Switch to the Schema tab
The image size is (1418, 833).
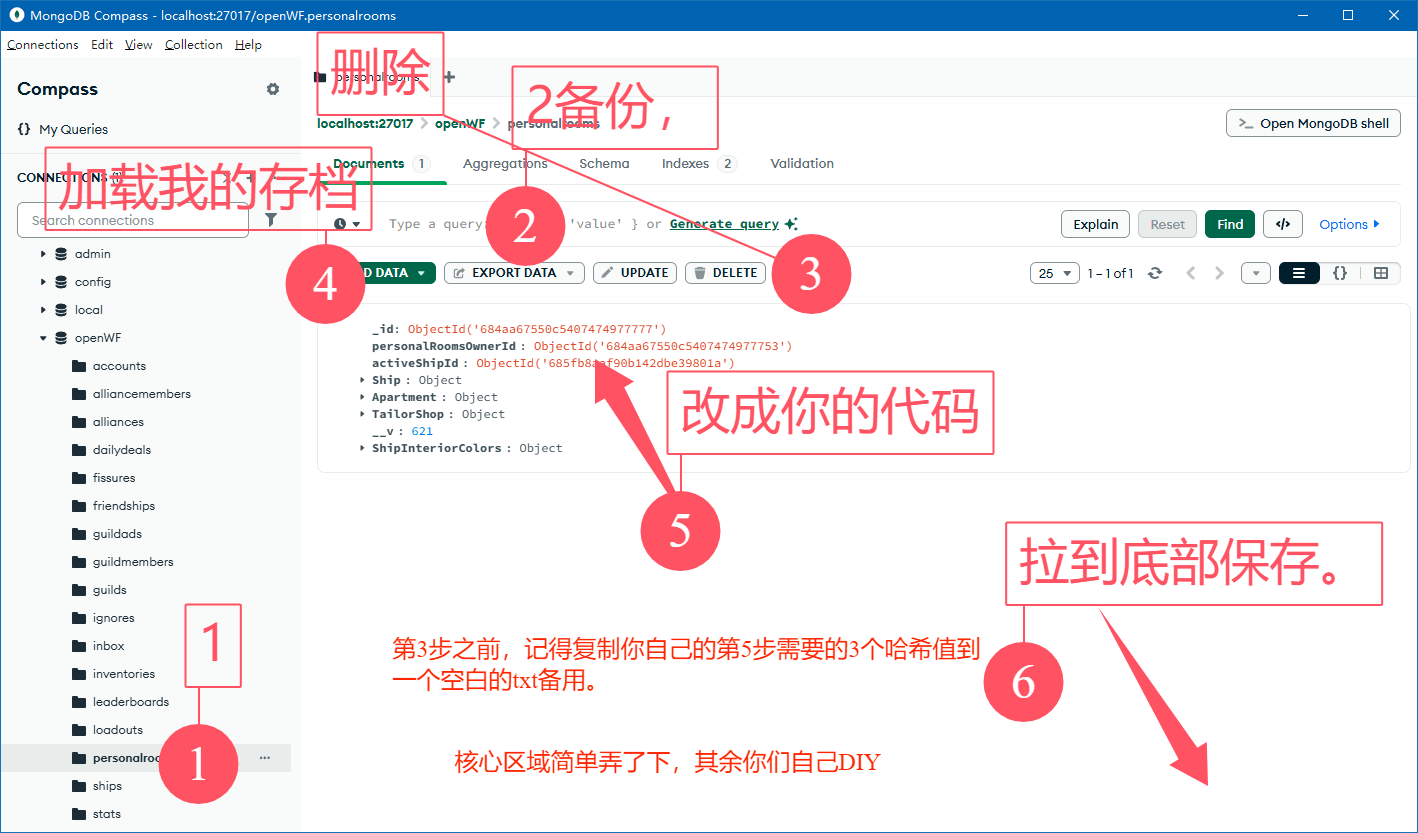tap(604, 163)
